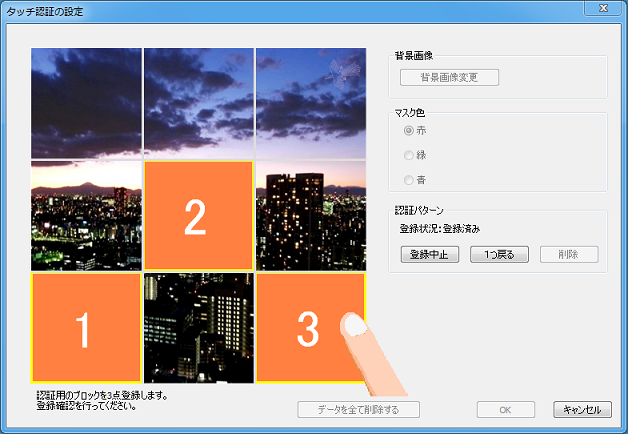Screen dimensions: 628x434
Task: Tap the tall lit skyscraper image block
Action: (x=311, y=215)
